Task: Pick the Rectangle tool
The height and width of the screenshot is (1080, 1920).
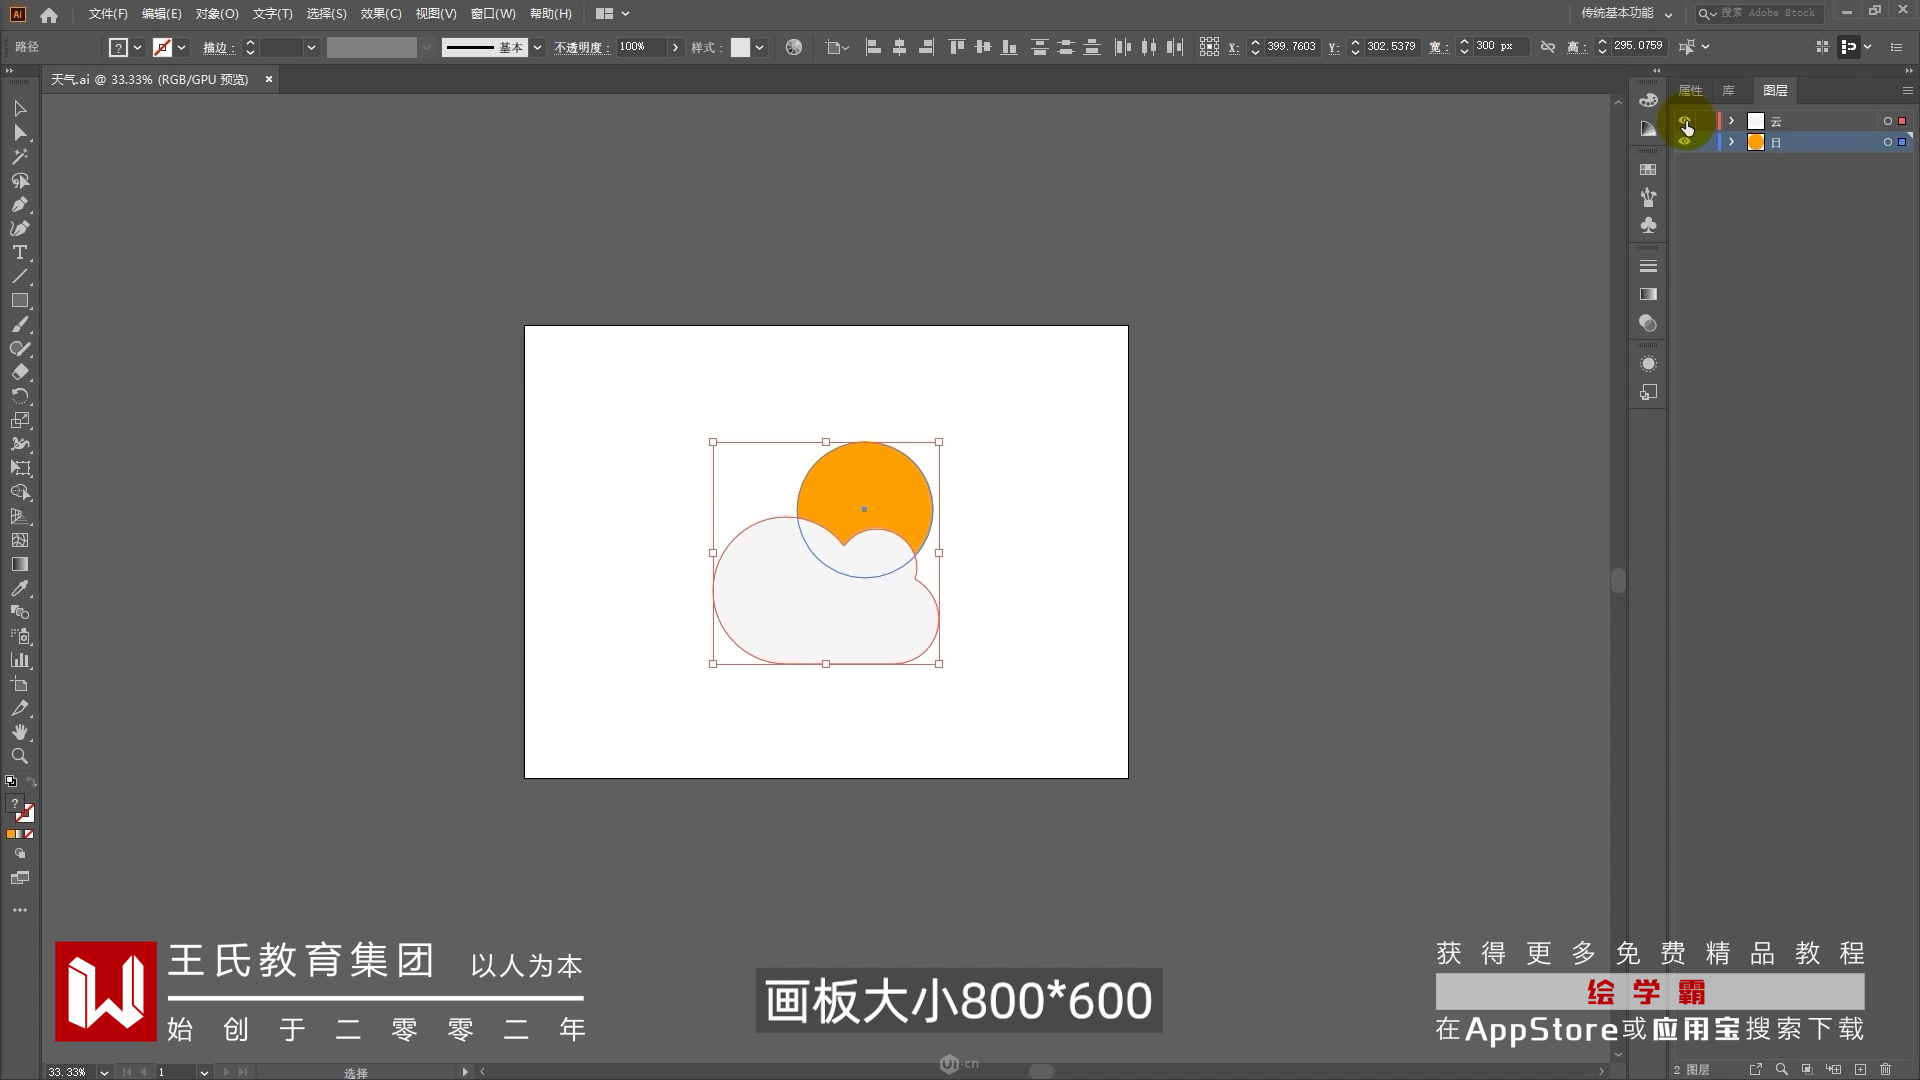Action: pos(19,301)
